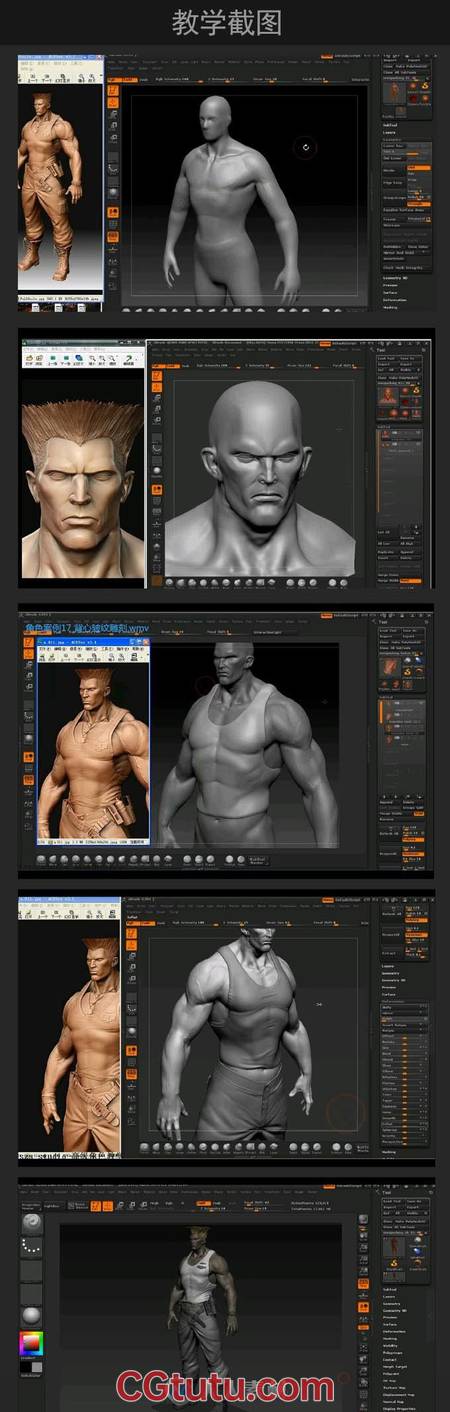Click reference figure image in first screenshot viewer
Screen dimensions: 450x1412
60,187
